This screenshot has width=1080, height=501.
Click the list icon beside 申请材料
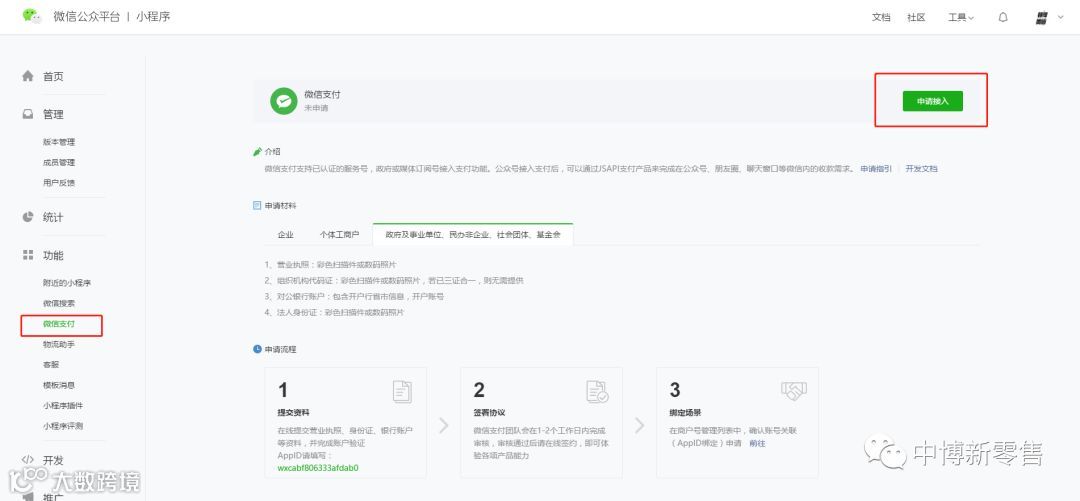point(258,205)
